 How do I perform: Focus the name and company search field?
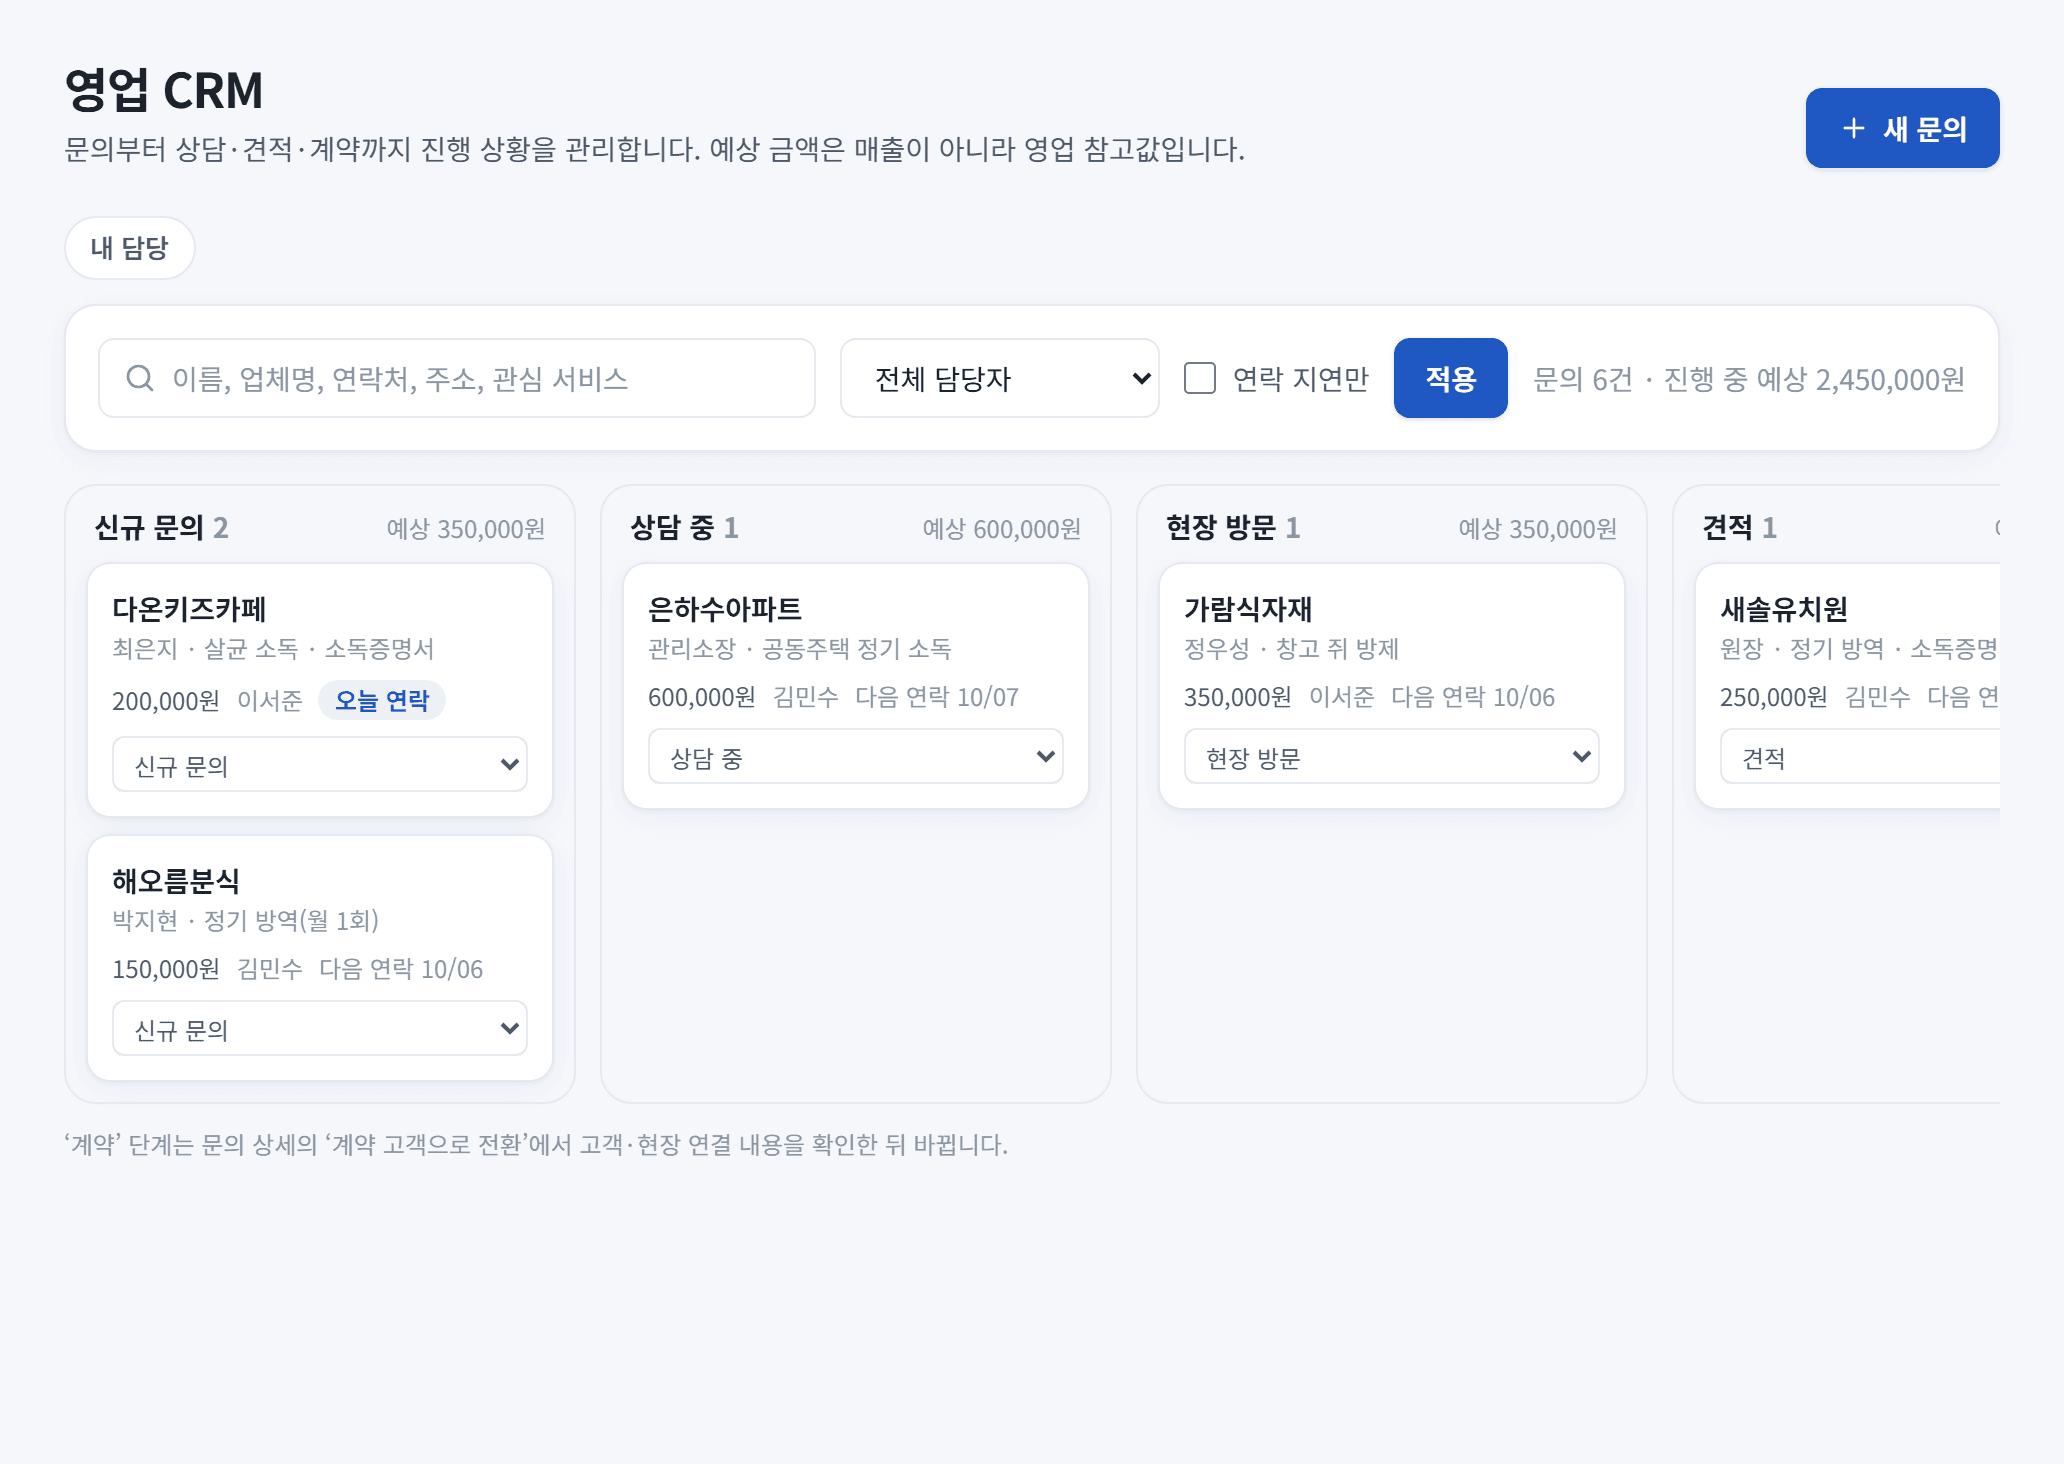tap(457, 378)
